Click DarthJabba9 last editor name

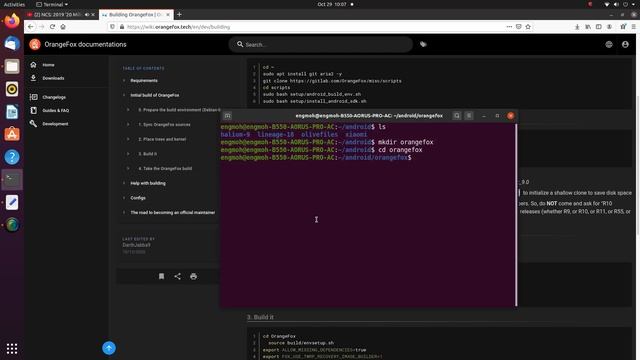(136, 245)
